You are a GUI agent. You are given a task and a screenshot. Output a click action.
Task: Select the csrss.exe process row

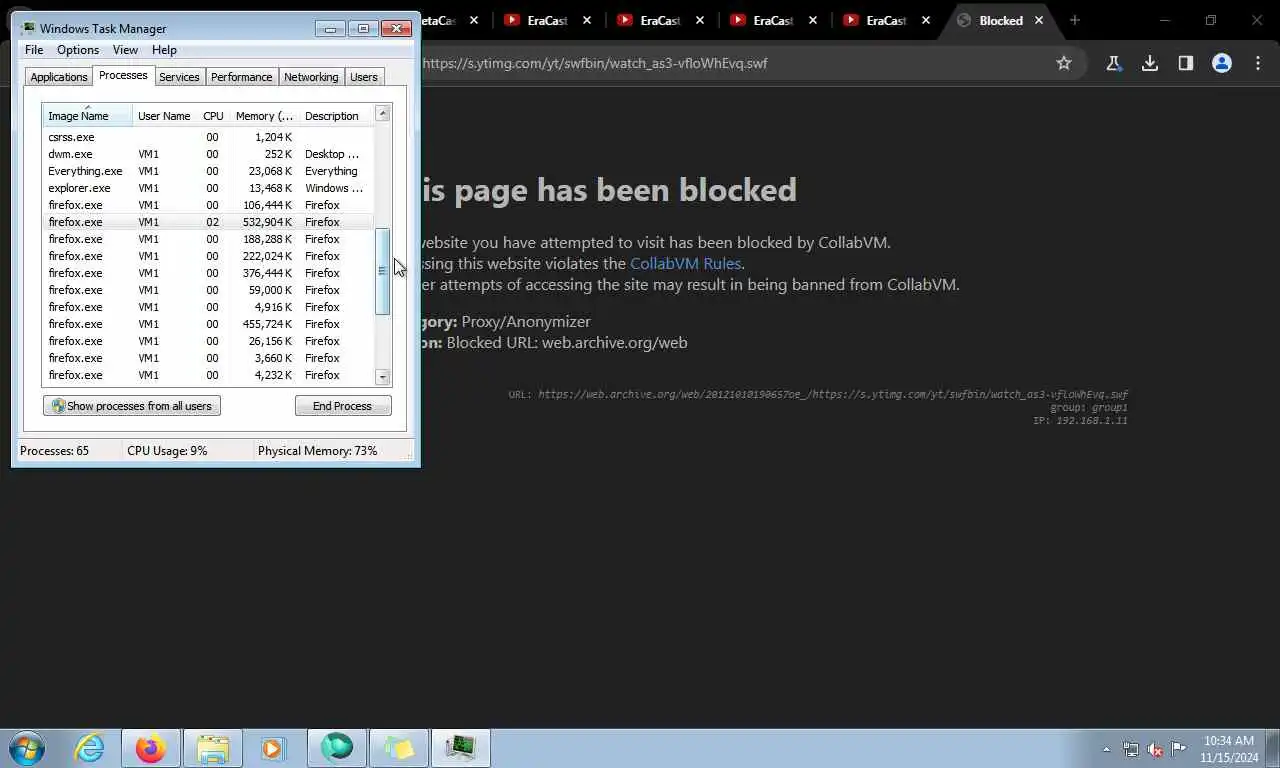coord(208,137)
